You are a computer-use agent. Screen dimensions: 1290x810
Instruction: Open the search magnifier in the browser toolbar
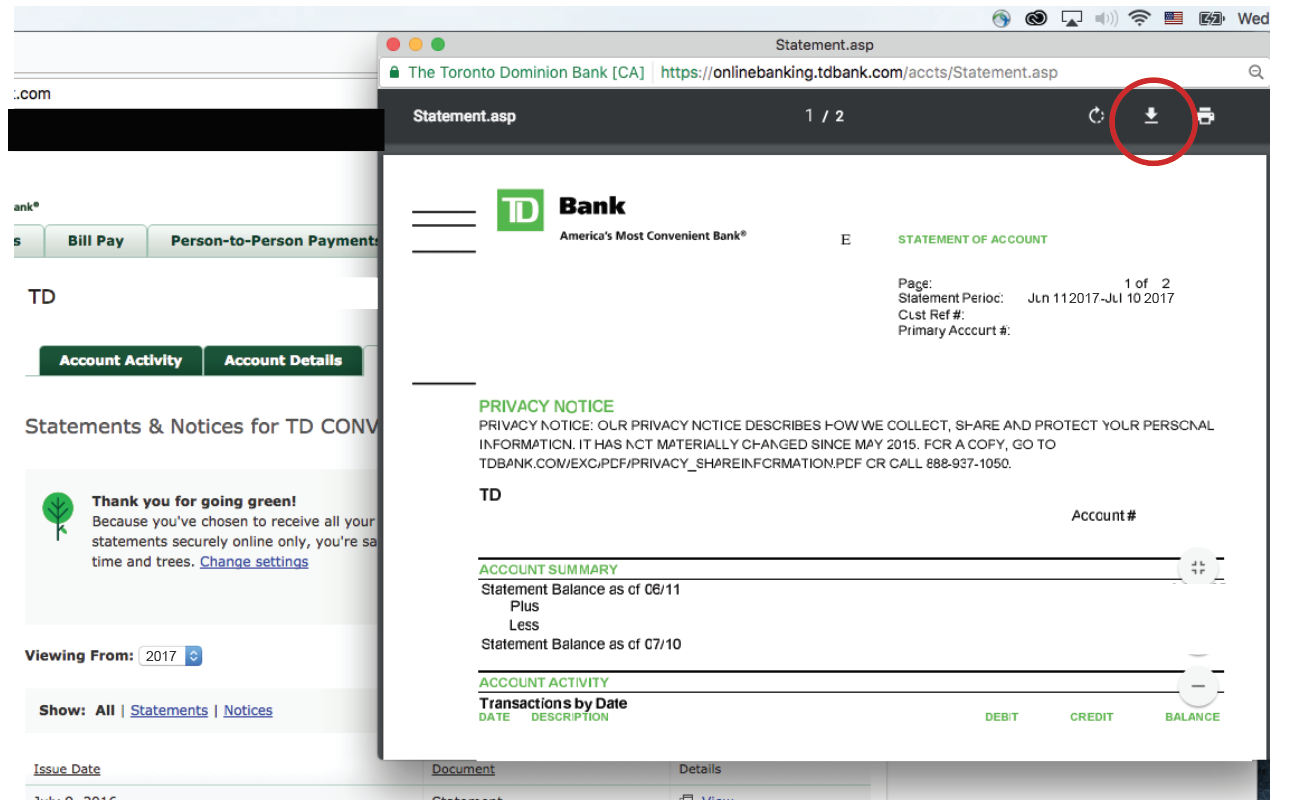pyautogui.click(x=1256, y=72)
